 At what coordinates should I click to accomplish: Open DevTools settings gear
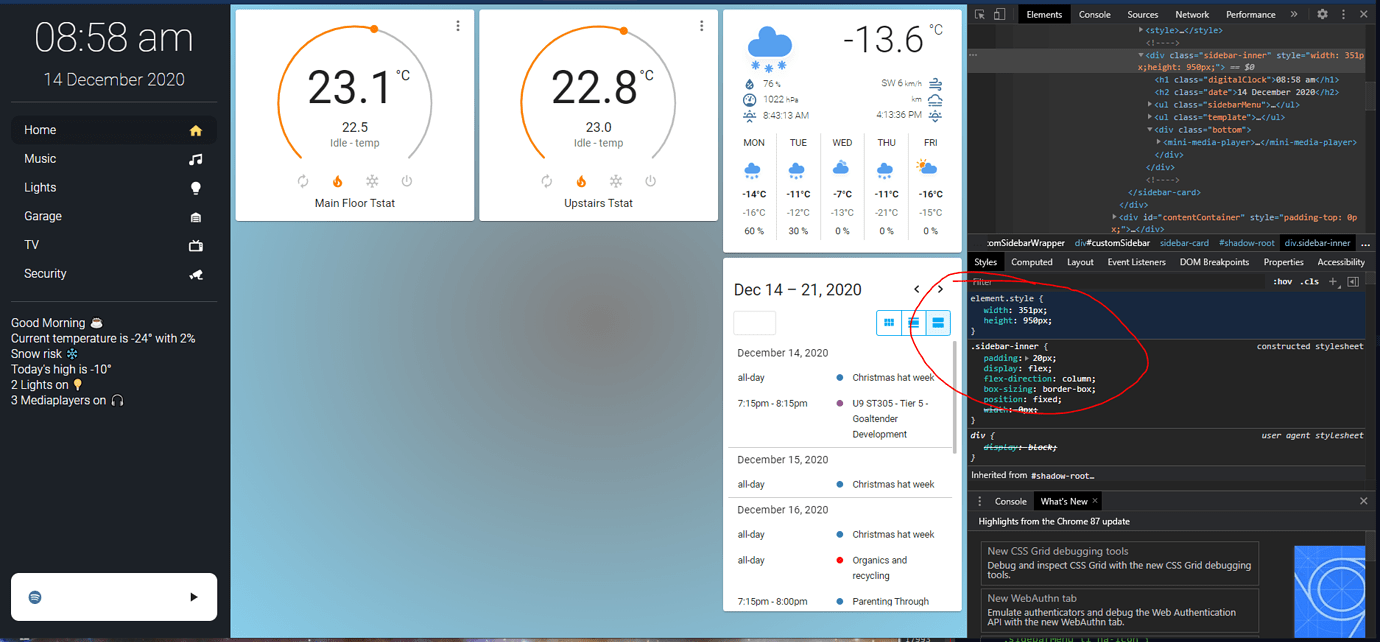pos(1322,14)
